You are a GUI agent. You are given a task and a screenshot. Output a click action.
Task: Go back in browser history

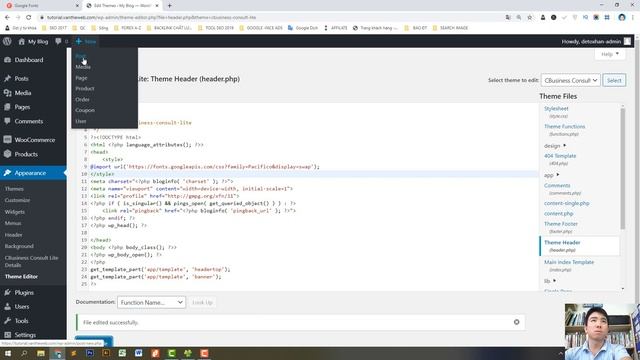(x=7, y=18)
